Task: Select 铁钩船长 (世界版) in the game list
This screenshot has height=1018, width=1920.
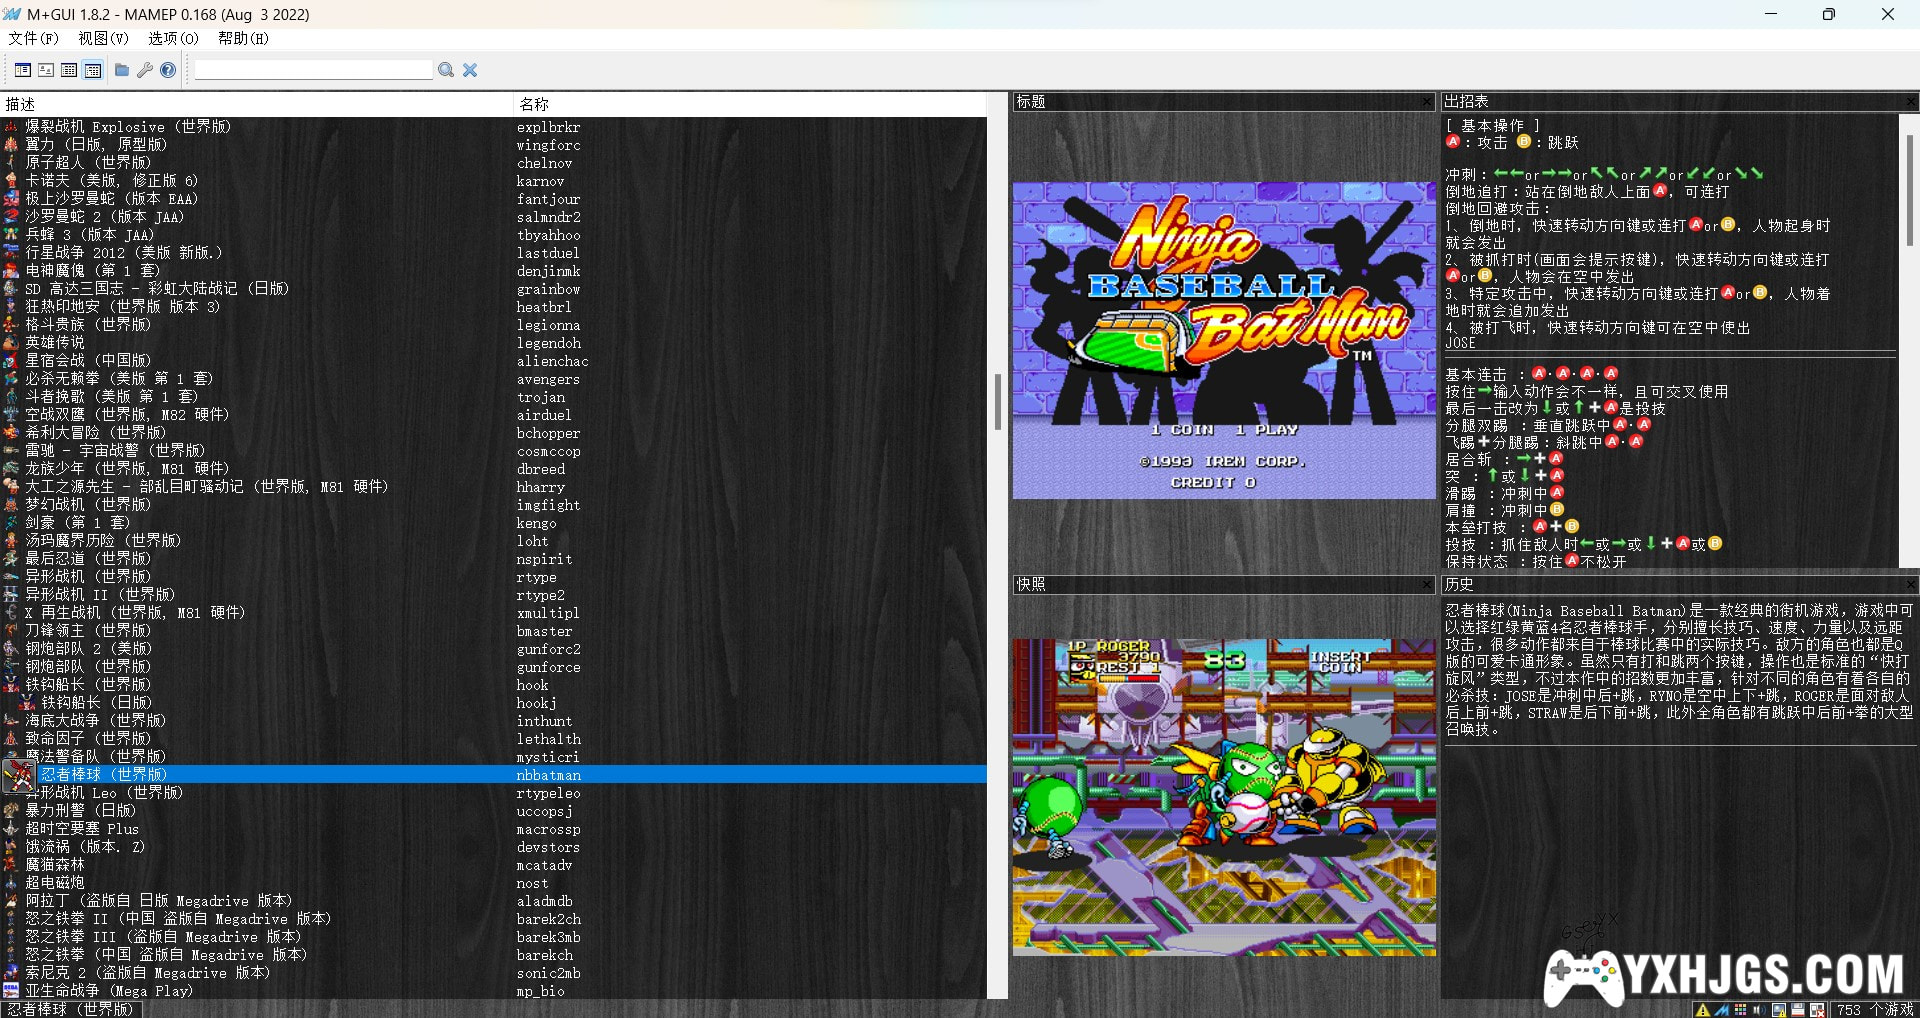Action: 88,684
